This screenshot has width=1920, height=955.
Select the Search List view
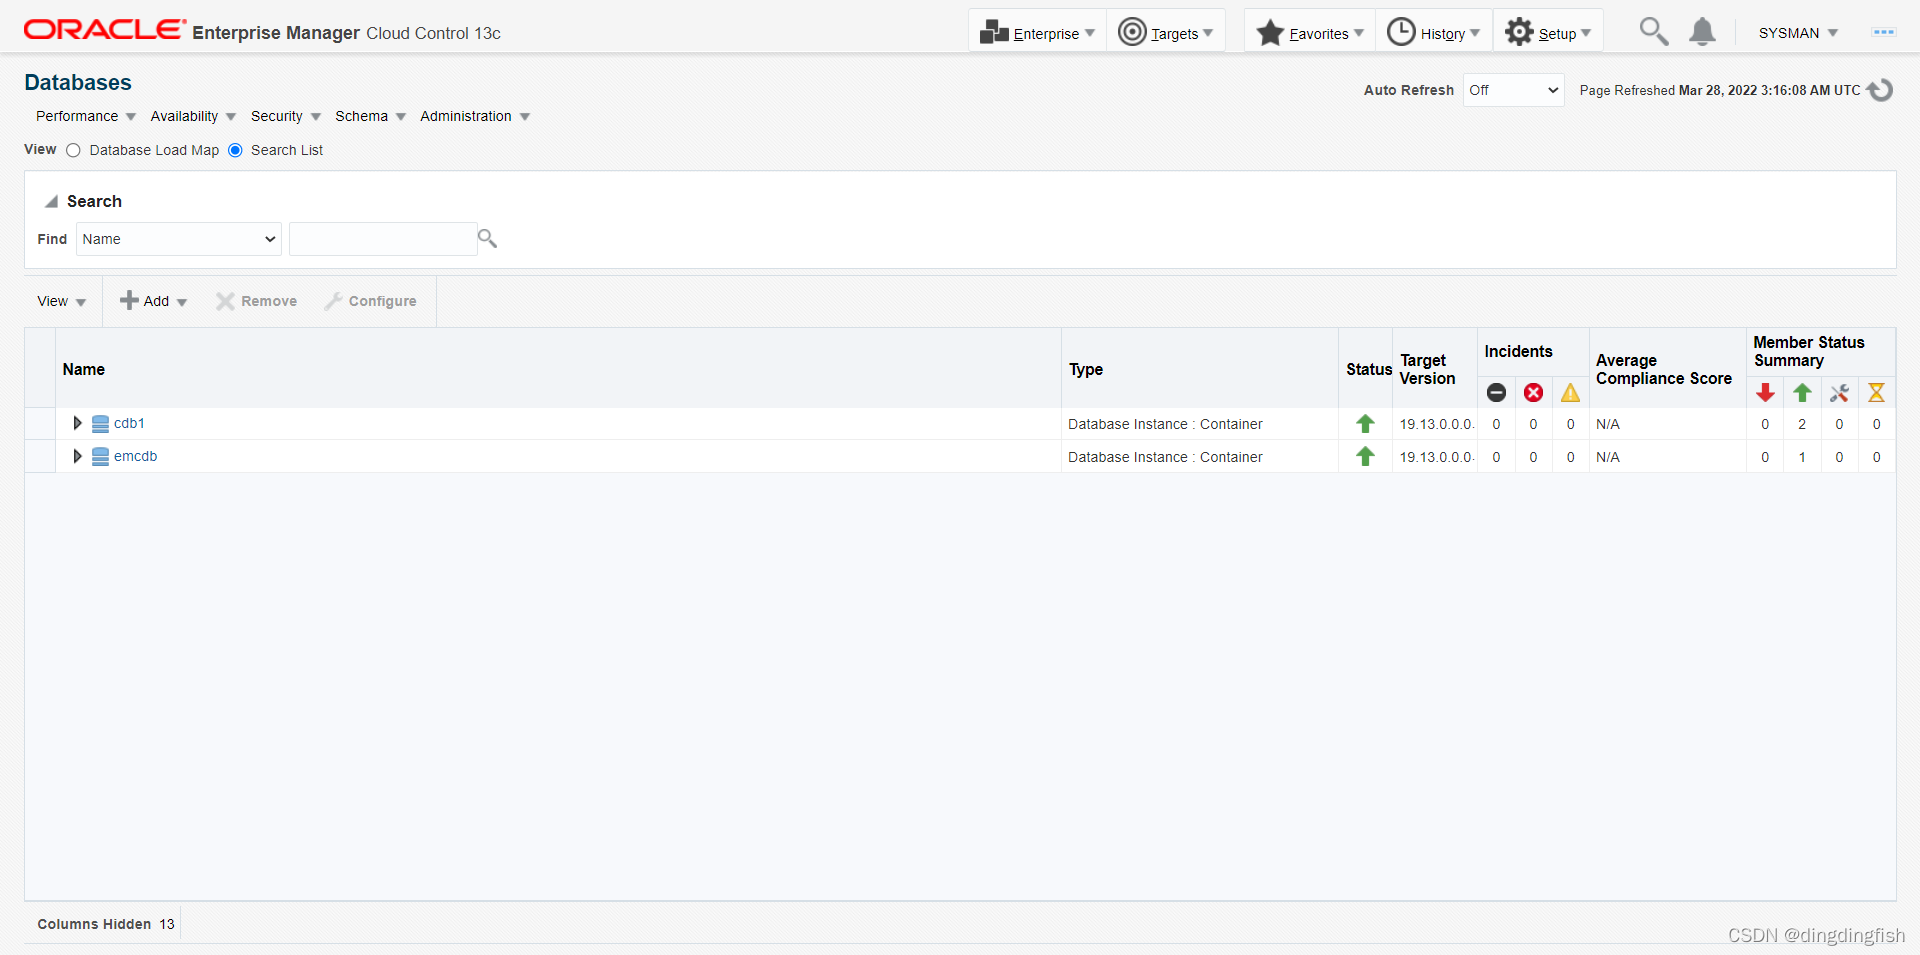click(235, 150)
